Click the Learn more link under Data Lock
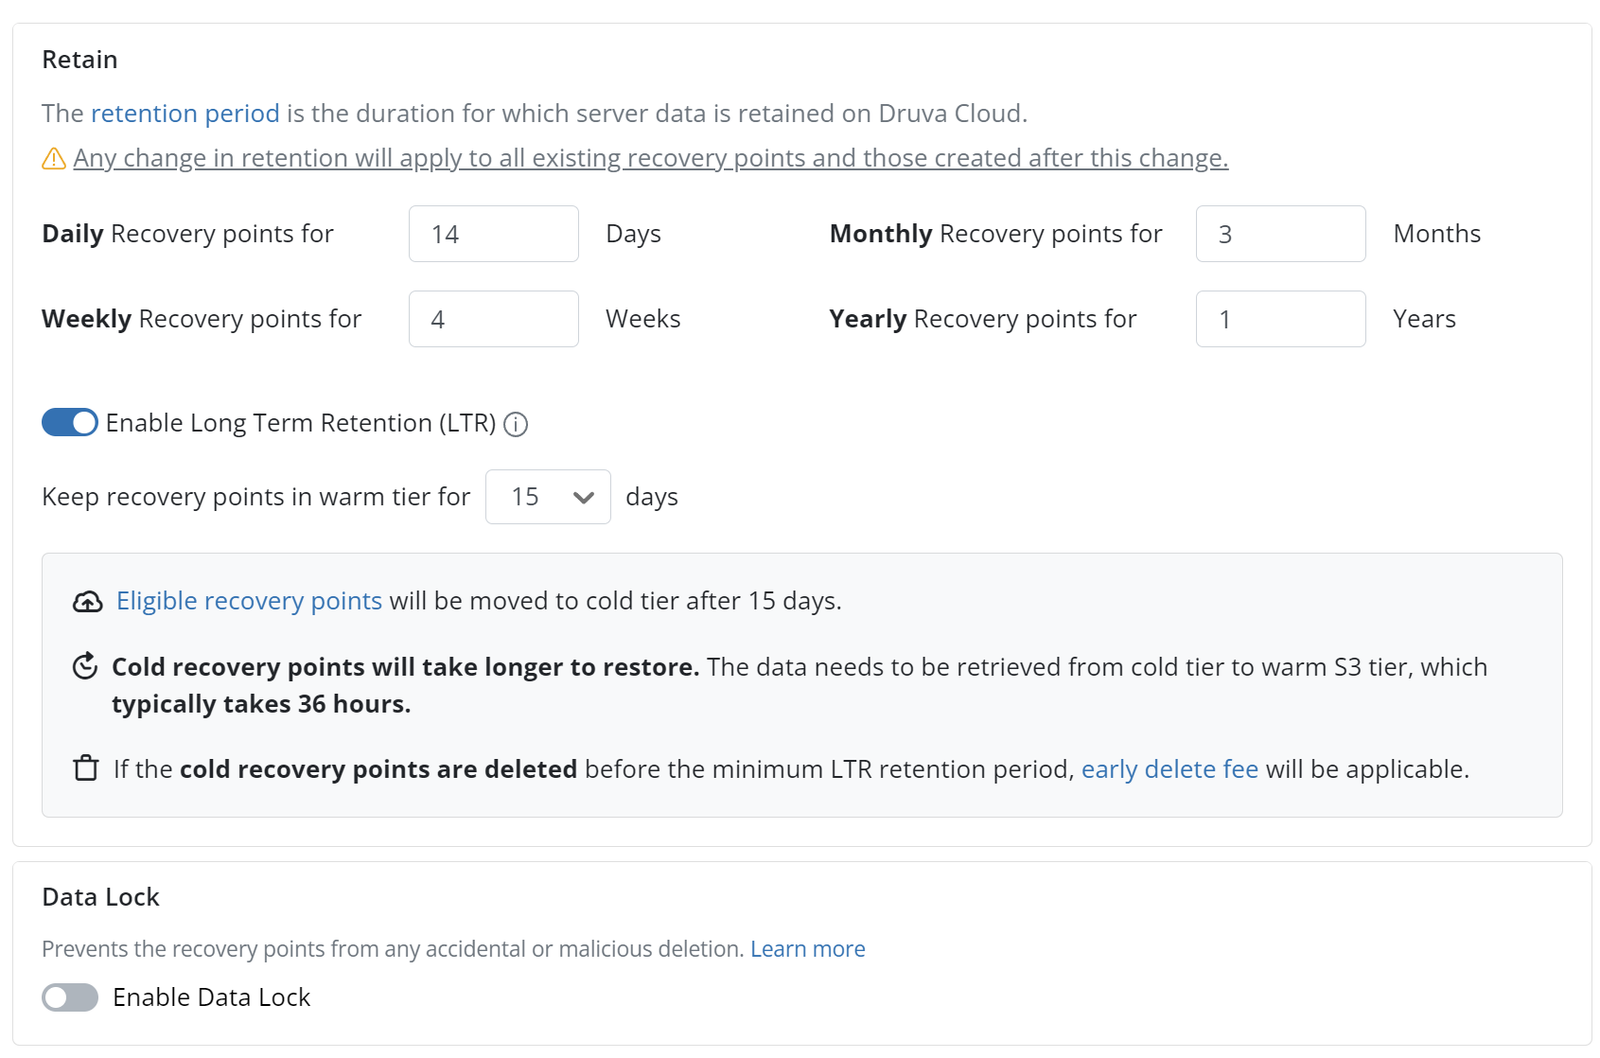 coord(807,948)
